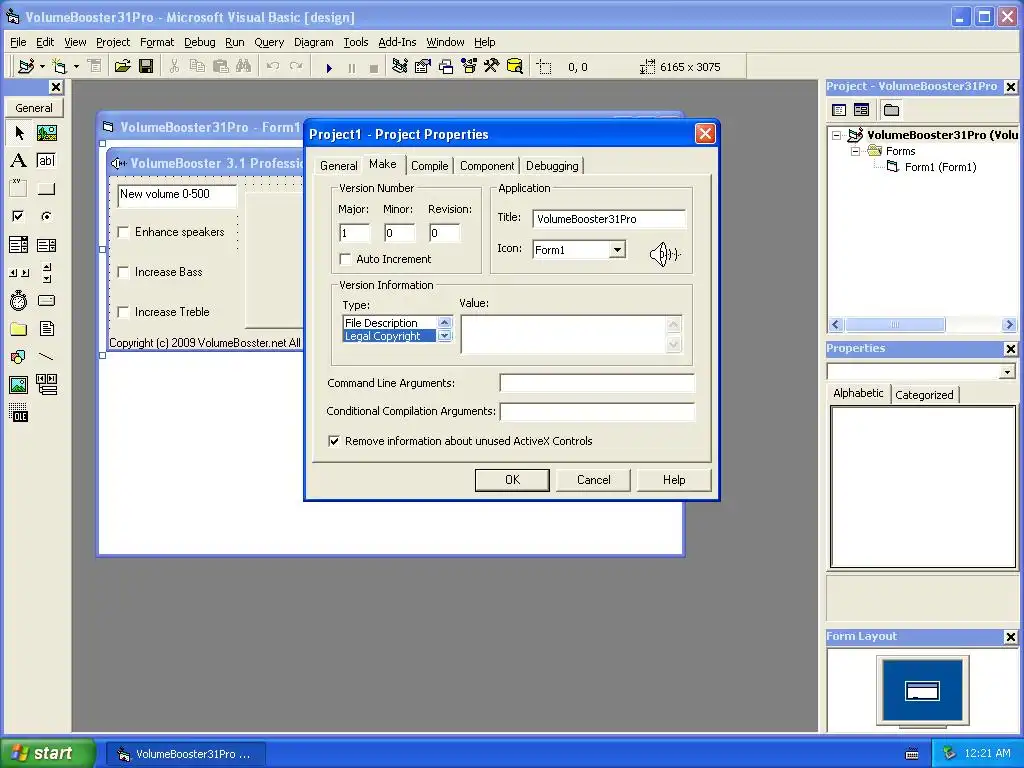Switch to the Compile tab
This screenshot has height=768, width=1024.
point(430,166)
